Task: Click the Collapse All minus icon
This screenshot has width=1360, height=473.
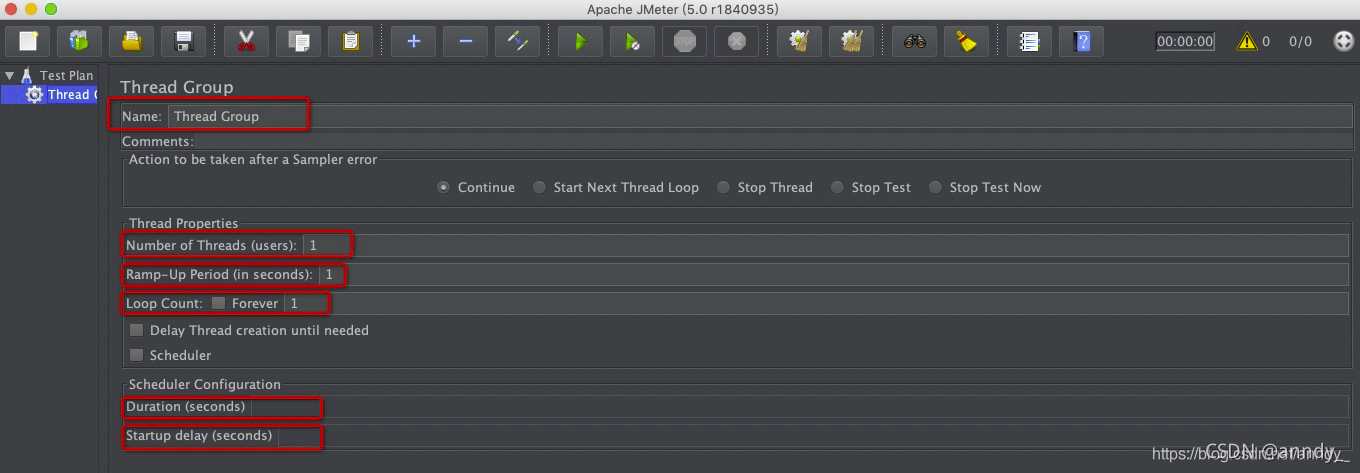Action: click(465, 42)
